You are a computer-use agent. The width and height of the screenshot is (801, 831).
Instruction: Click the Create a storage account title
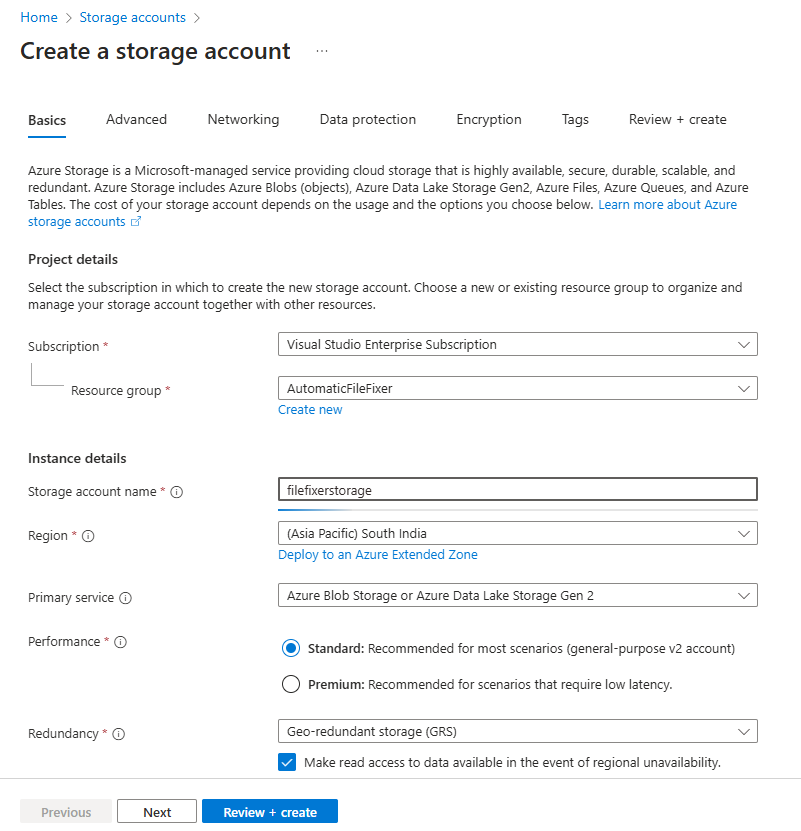click(155, 51)
